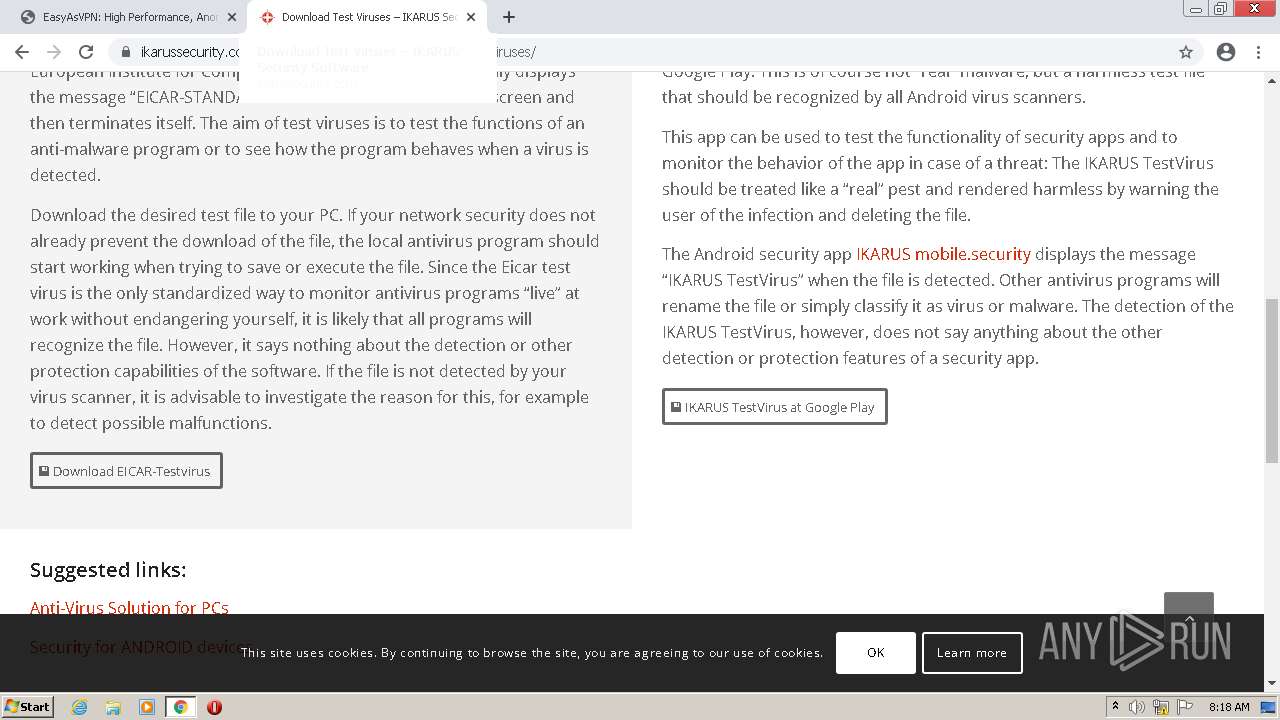Click the Suggested links heading
The image size is (1280, 720).
click(x=108, y=570)
